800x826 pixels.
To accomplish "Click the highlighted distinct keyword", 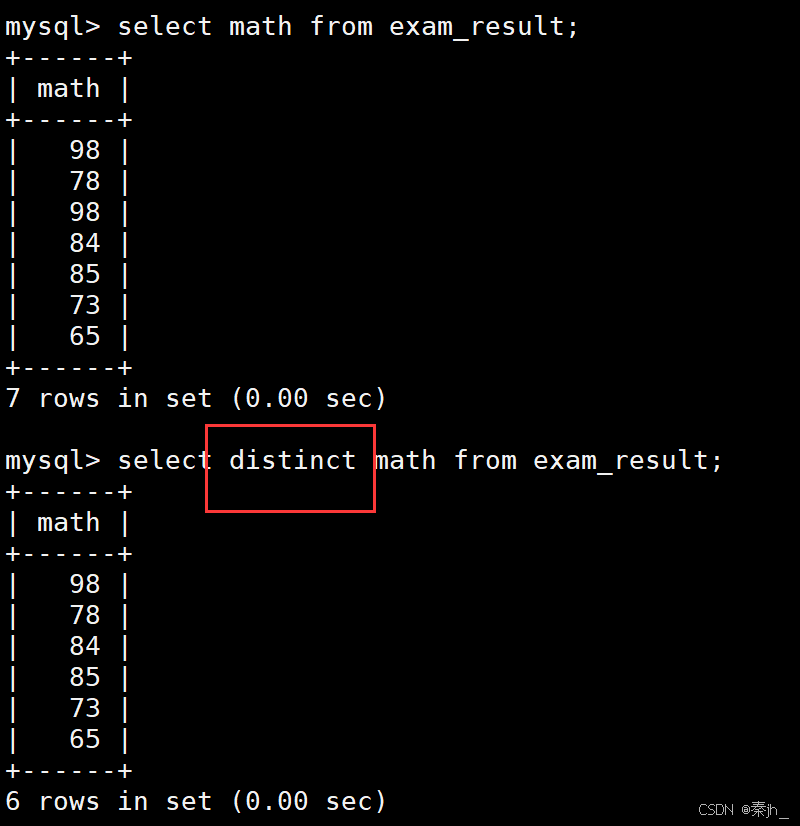I will [292, 460].
